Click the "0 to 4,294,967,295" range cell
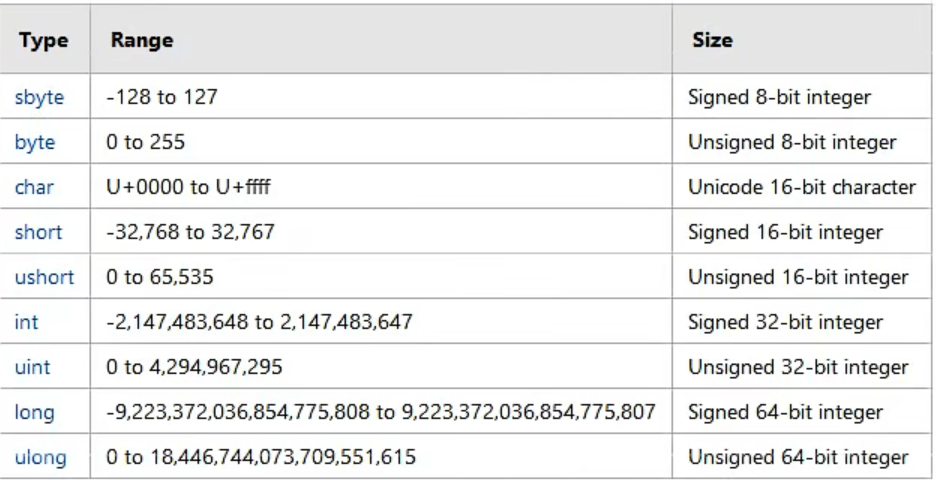Screen dimensions: 936x480 coord(194,368)
